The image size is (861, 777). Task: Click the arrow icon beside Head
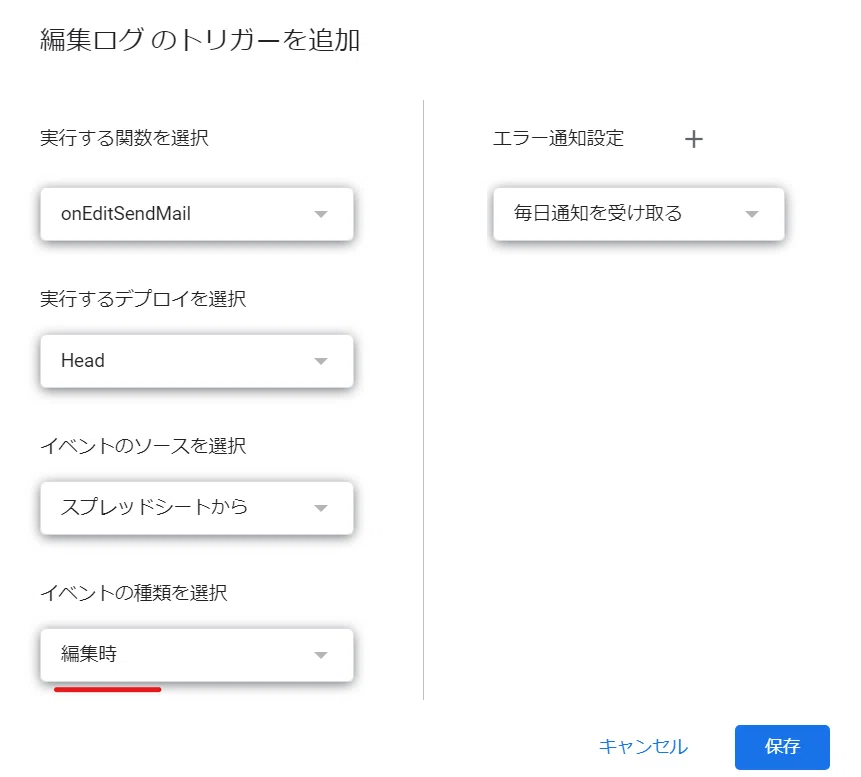click(321, 361)
